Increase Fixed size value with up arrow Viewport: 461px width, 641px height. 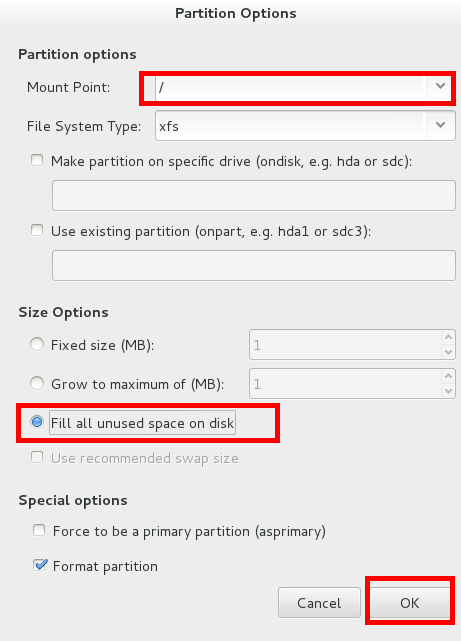[x=448, y=337]
